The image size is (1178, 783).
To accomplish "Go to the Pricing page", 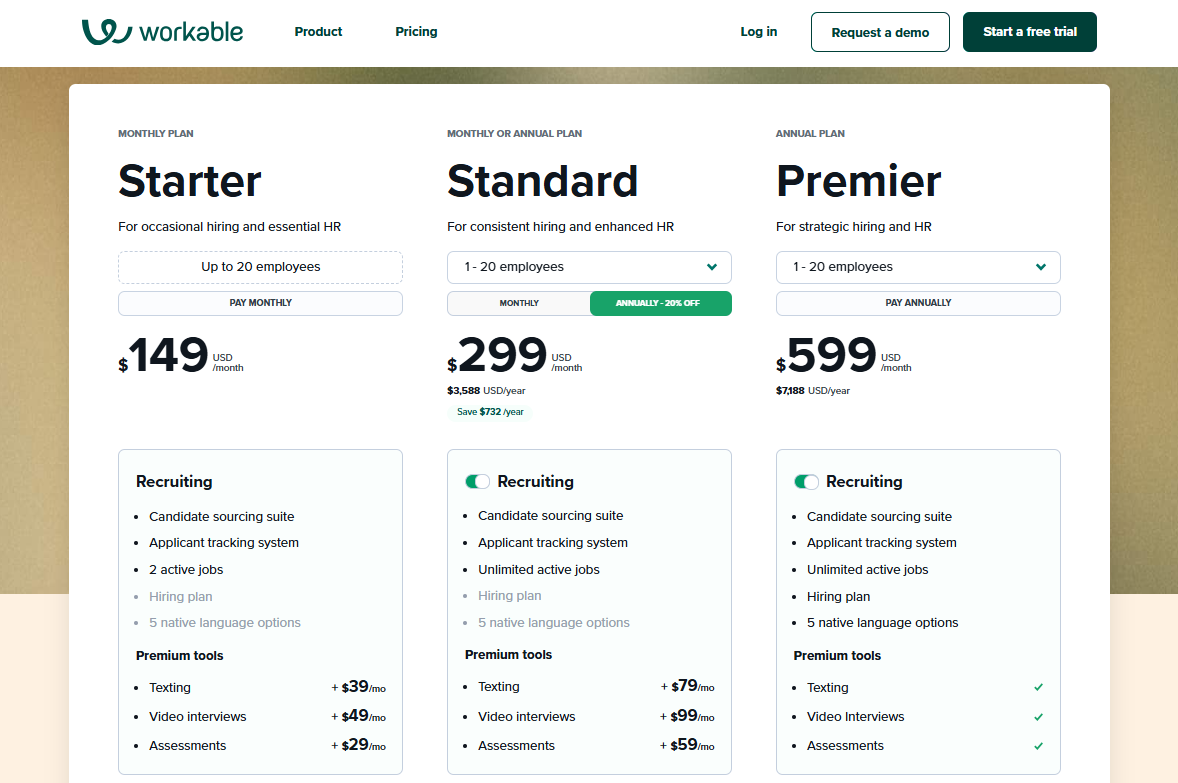I will pos(416,32).
